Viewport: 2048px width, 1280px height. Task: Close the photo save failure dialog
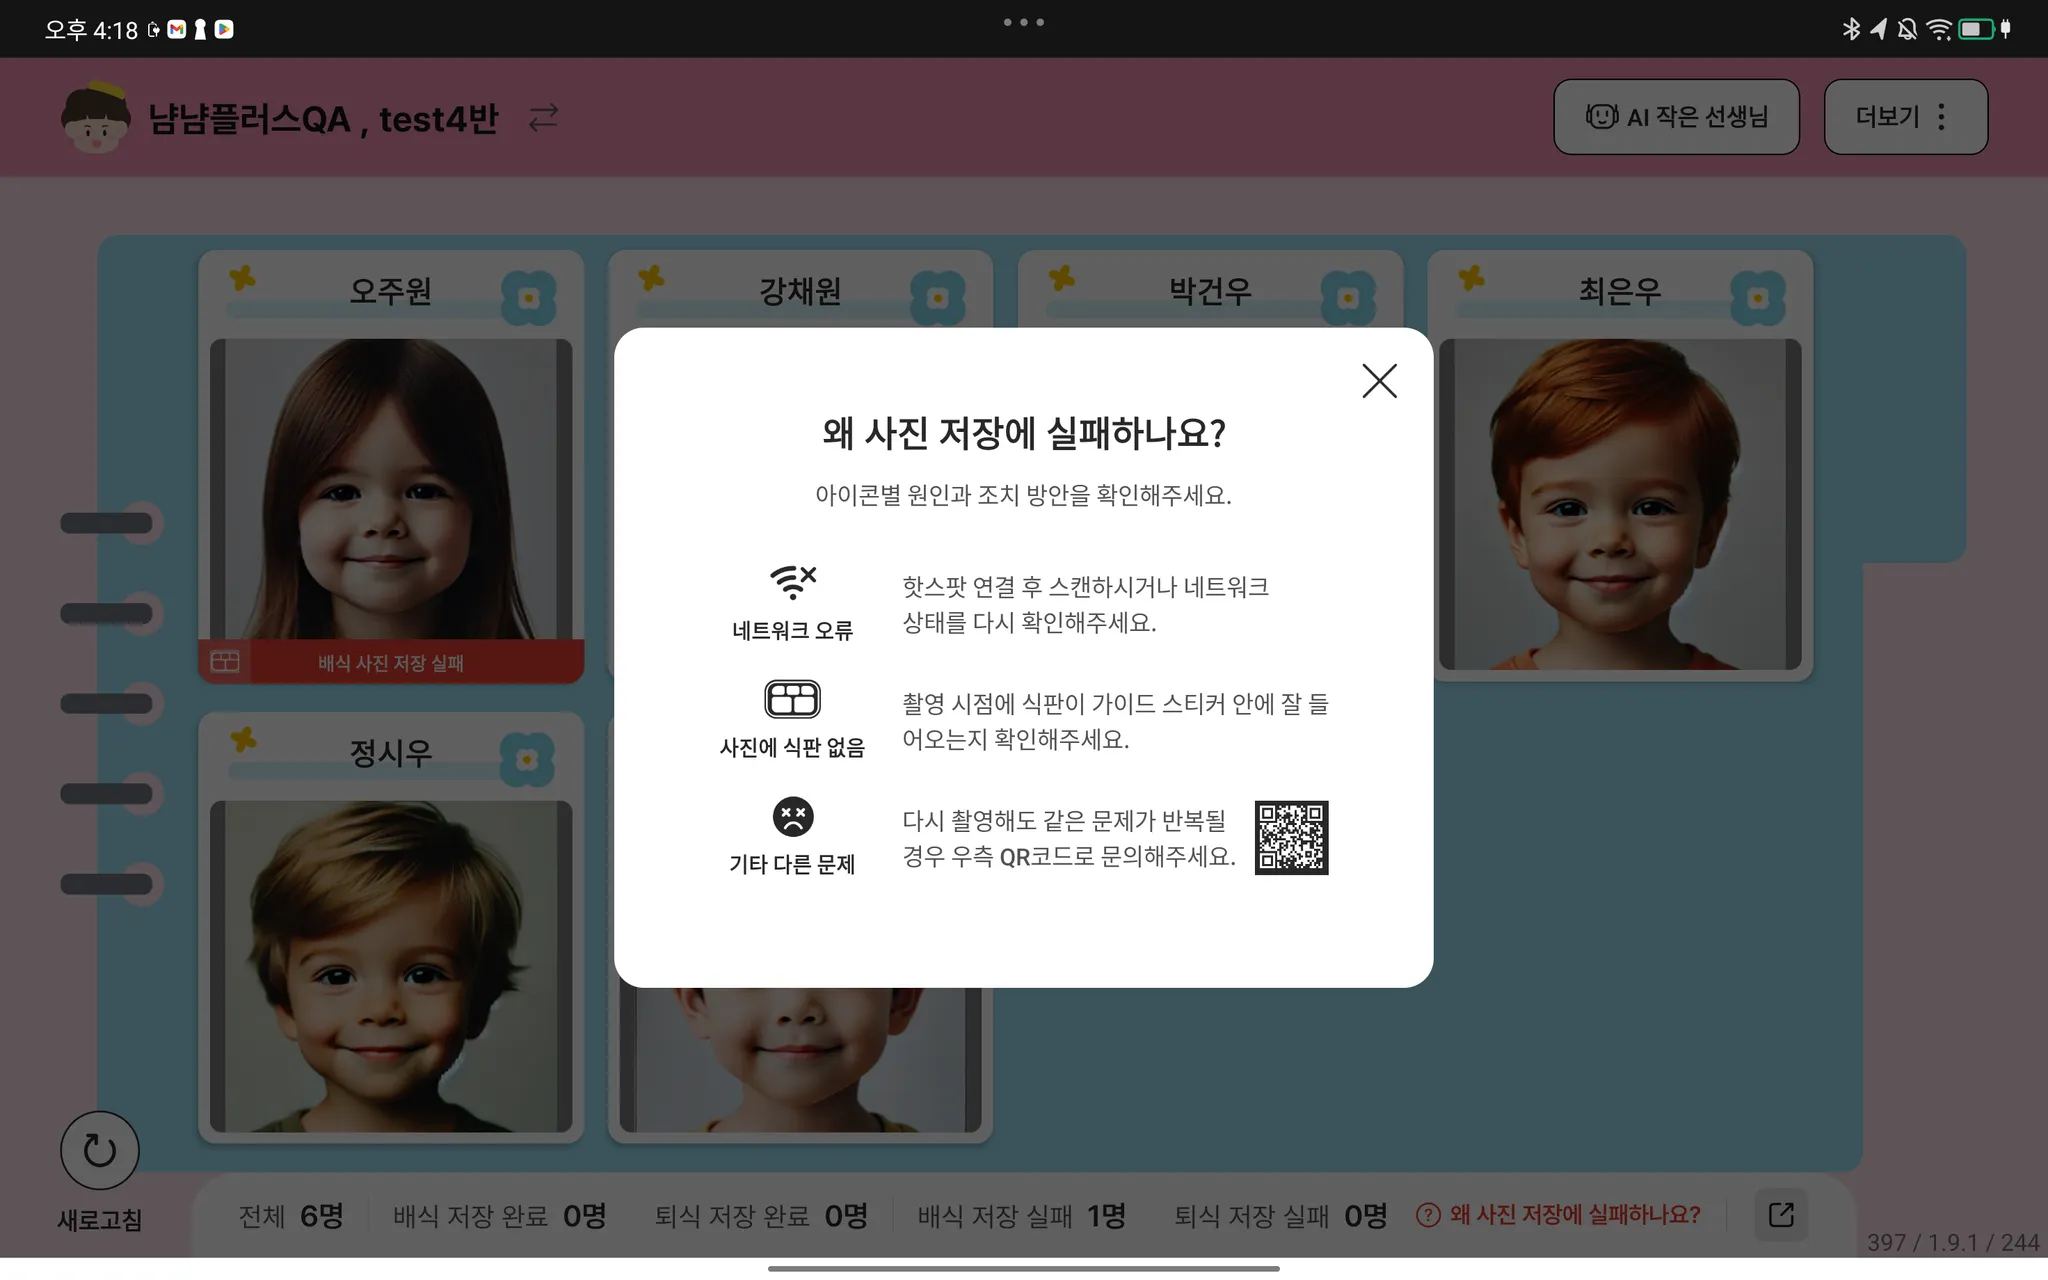[1379, 380]
